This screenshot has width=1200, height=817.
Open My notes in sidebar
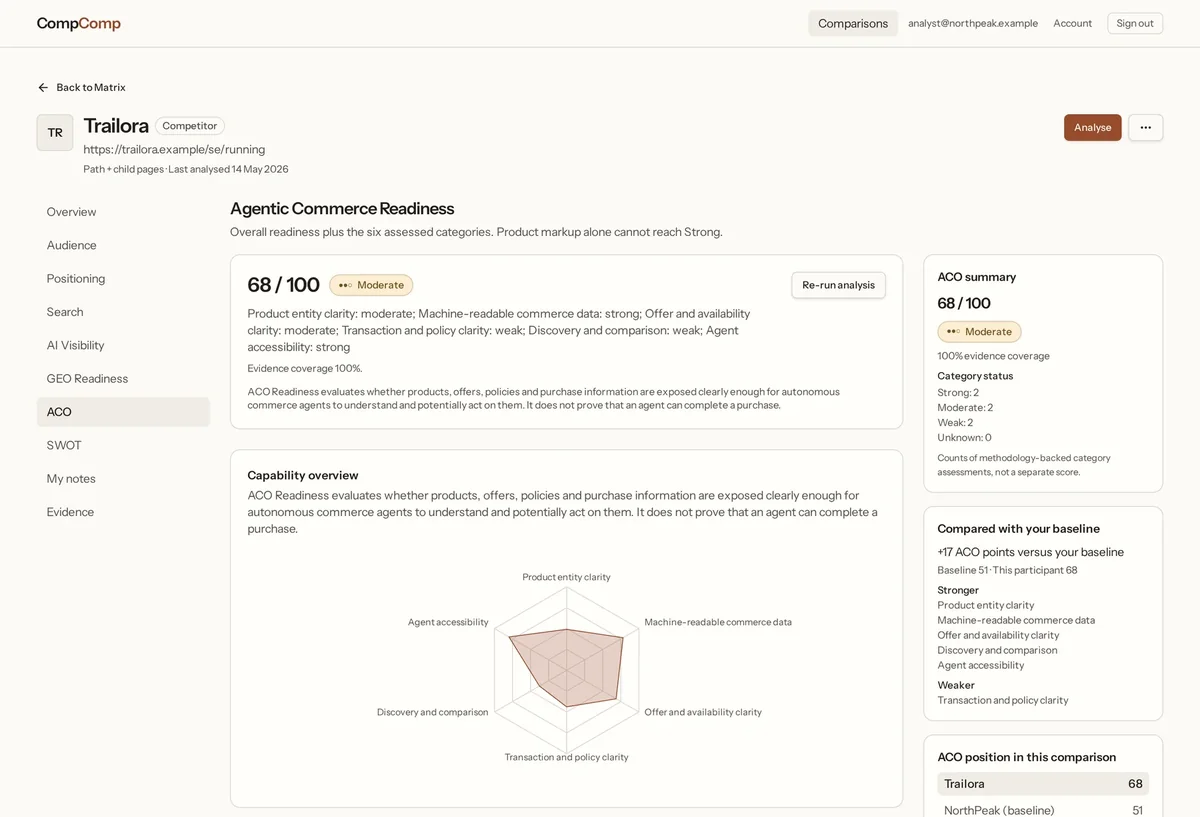(123, 478)
